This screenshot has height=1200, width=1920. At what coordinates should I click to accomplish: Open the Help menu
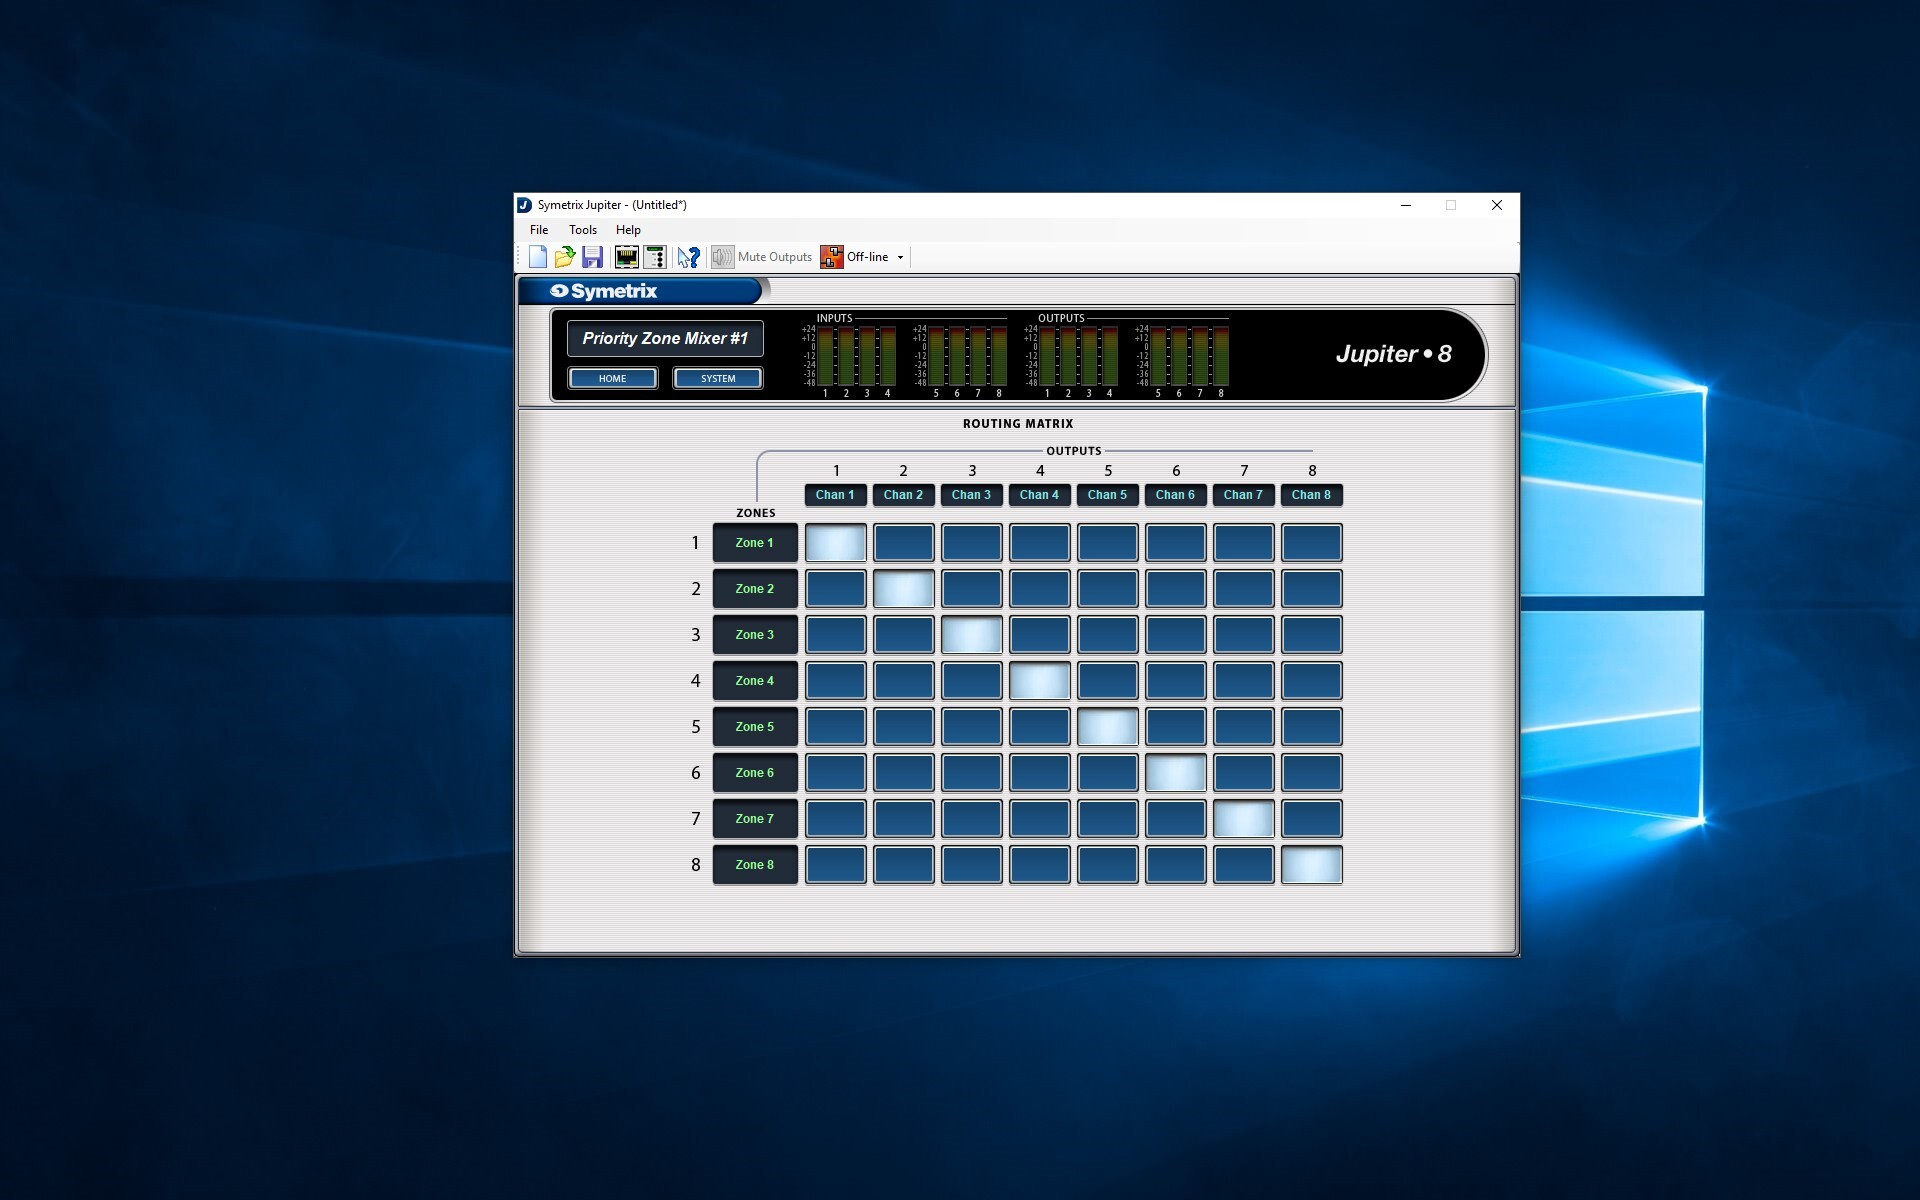[628, 230]
